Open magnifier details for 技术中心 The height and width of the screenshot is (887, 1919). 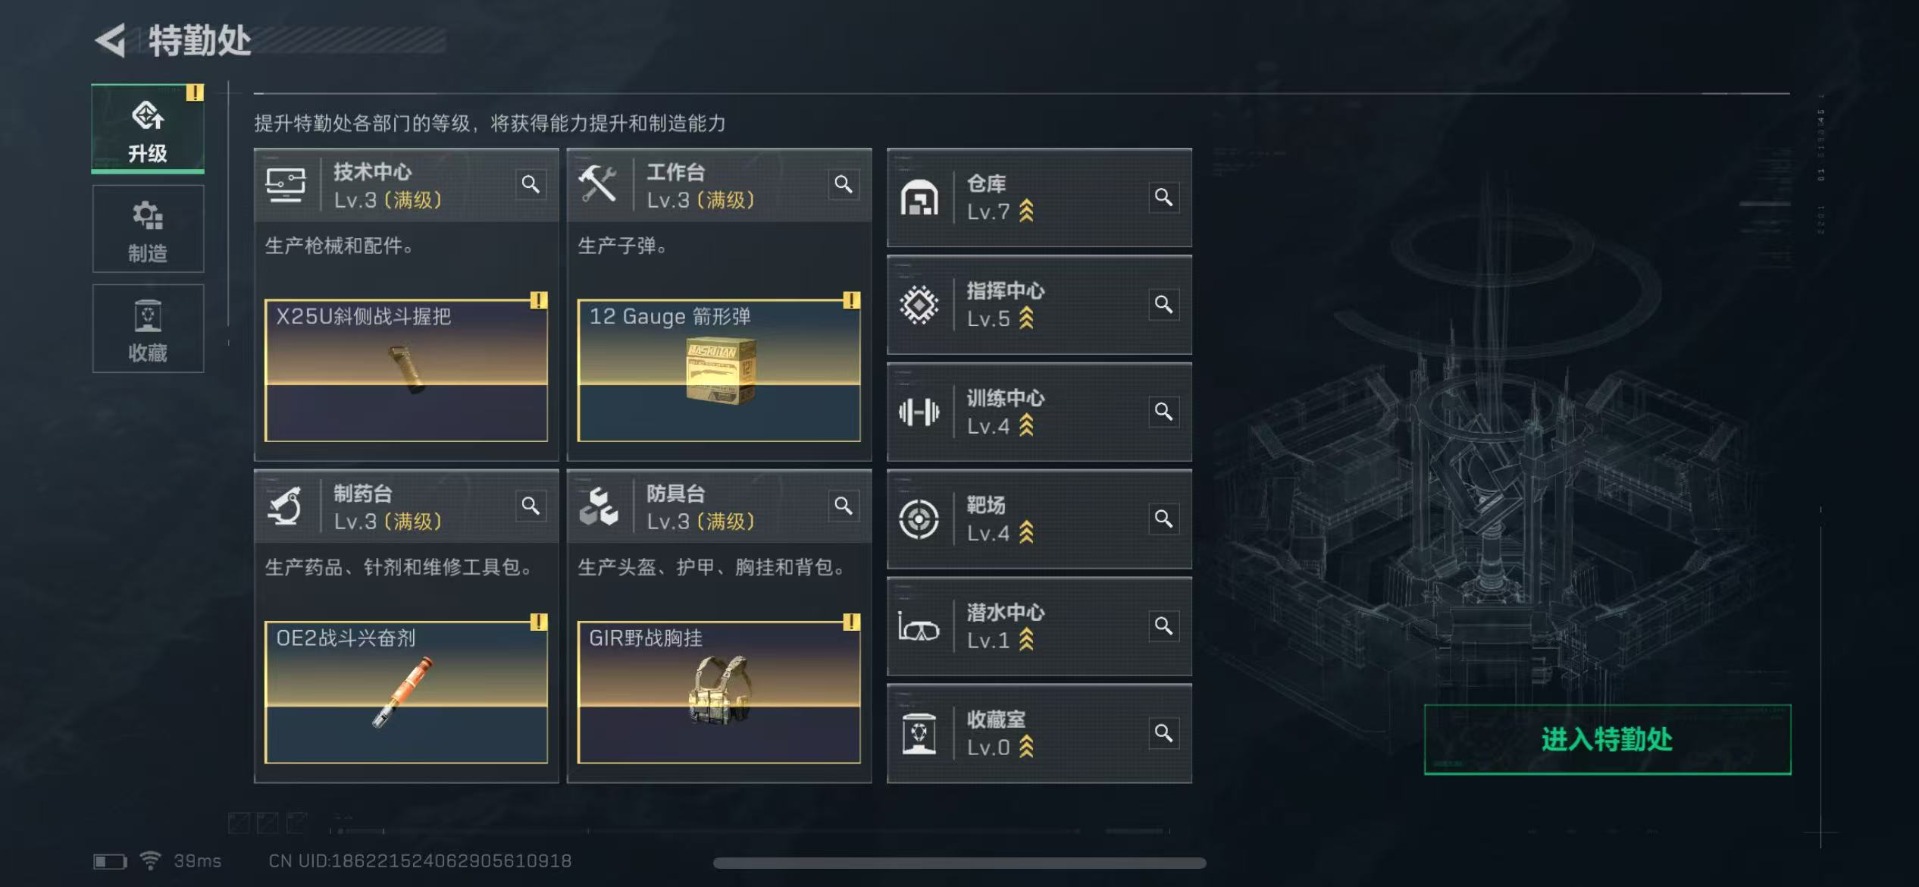[531, 184]
